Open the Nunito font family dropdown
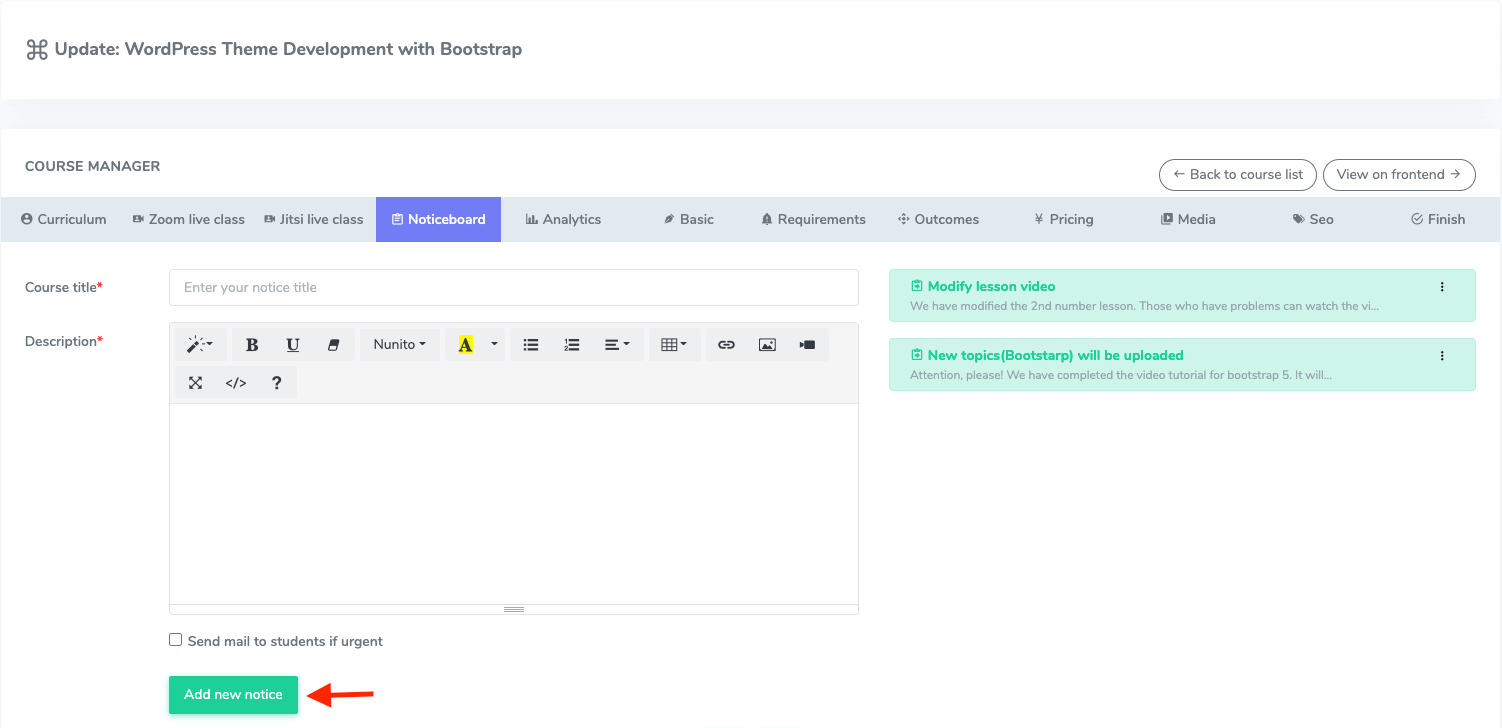The width and height of the screenshot is (1502, 728). 399,345
